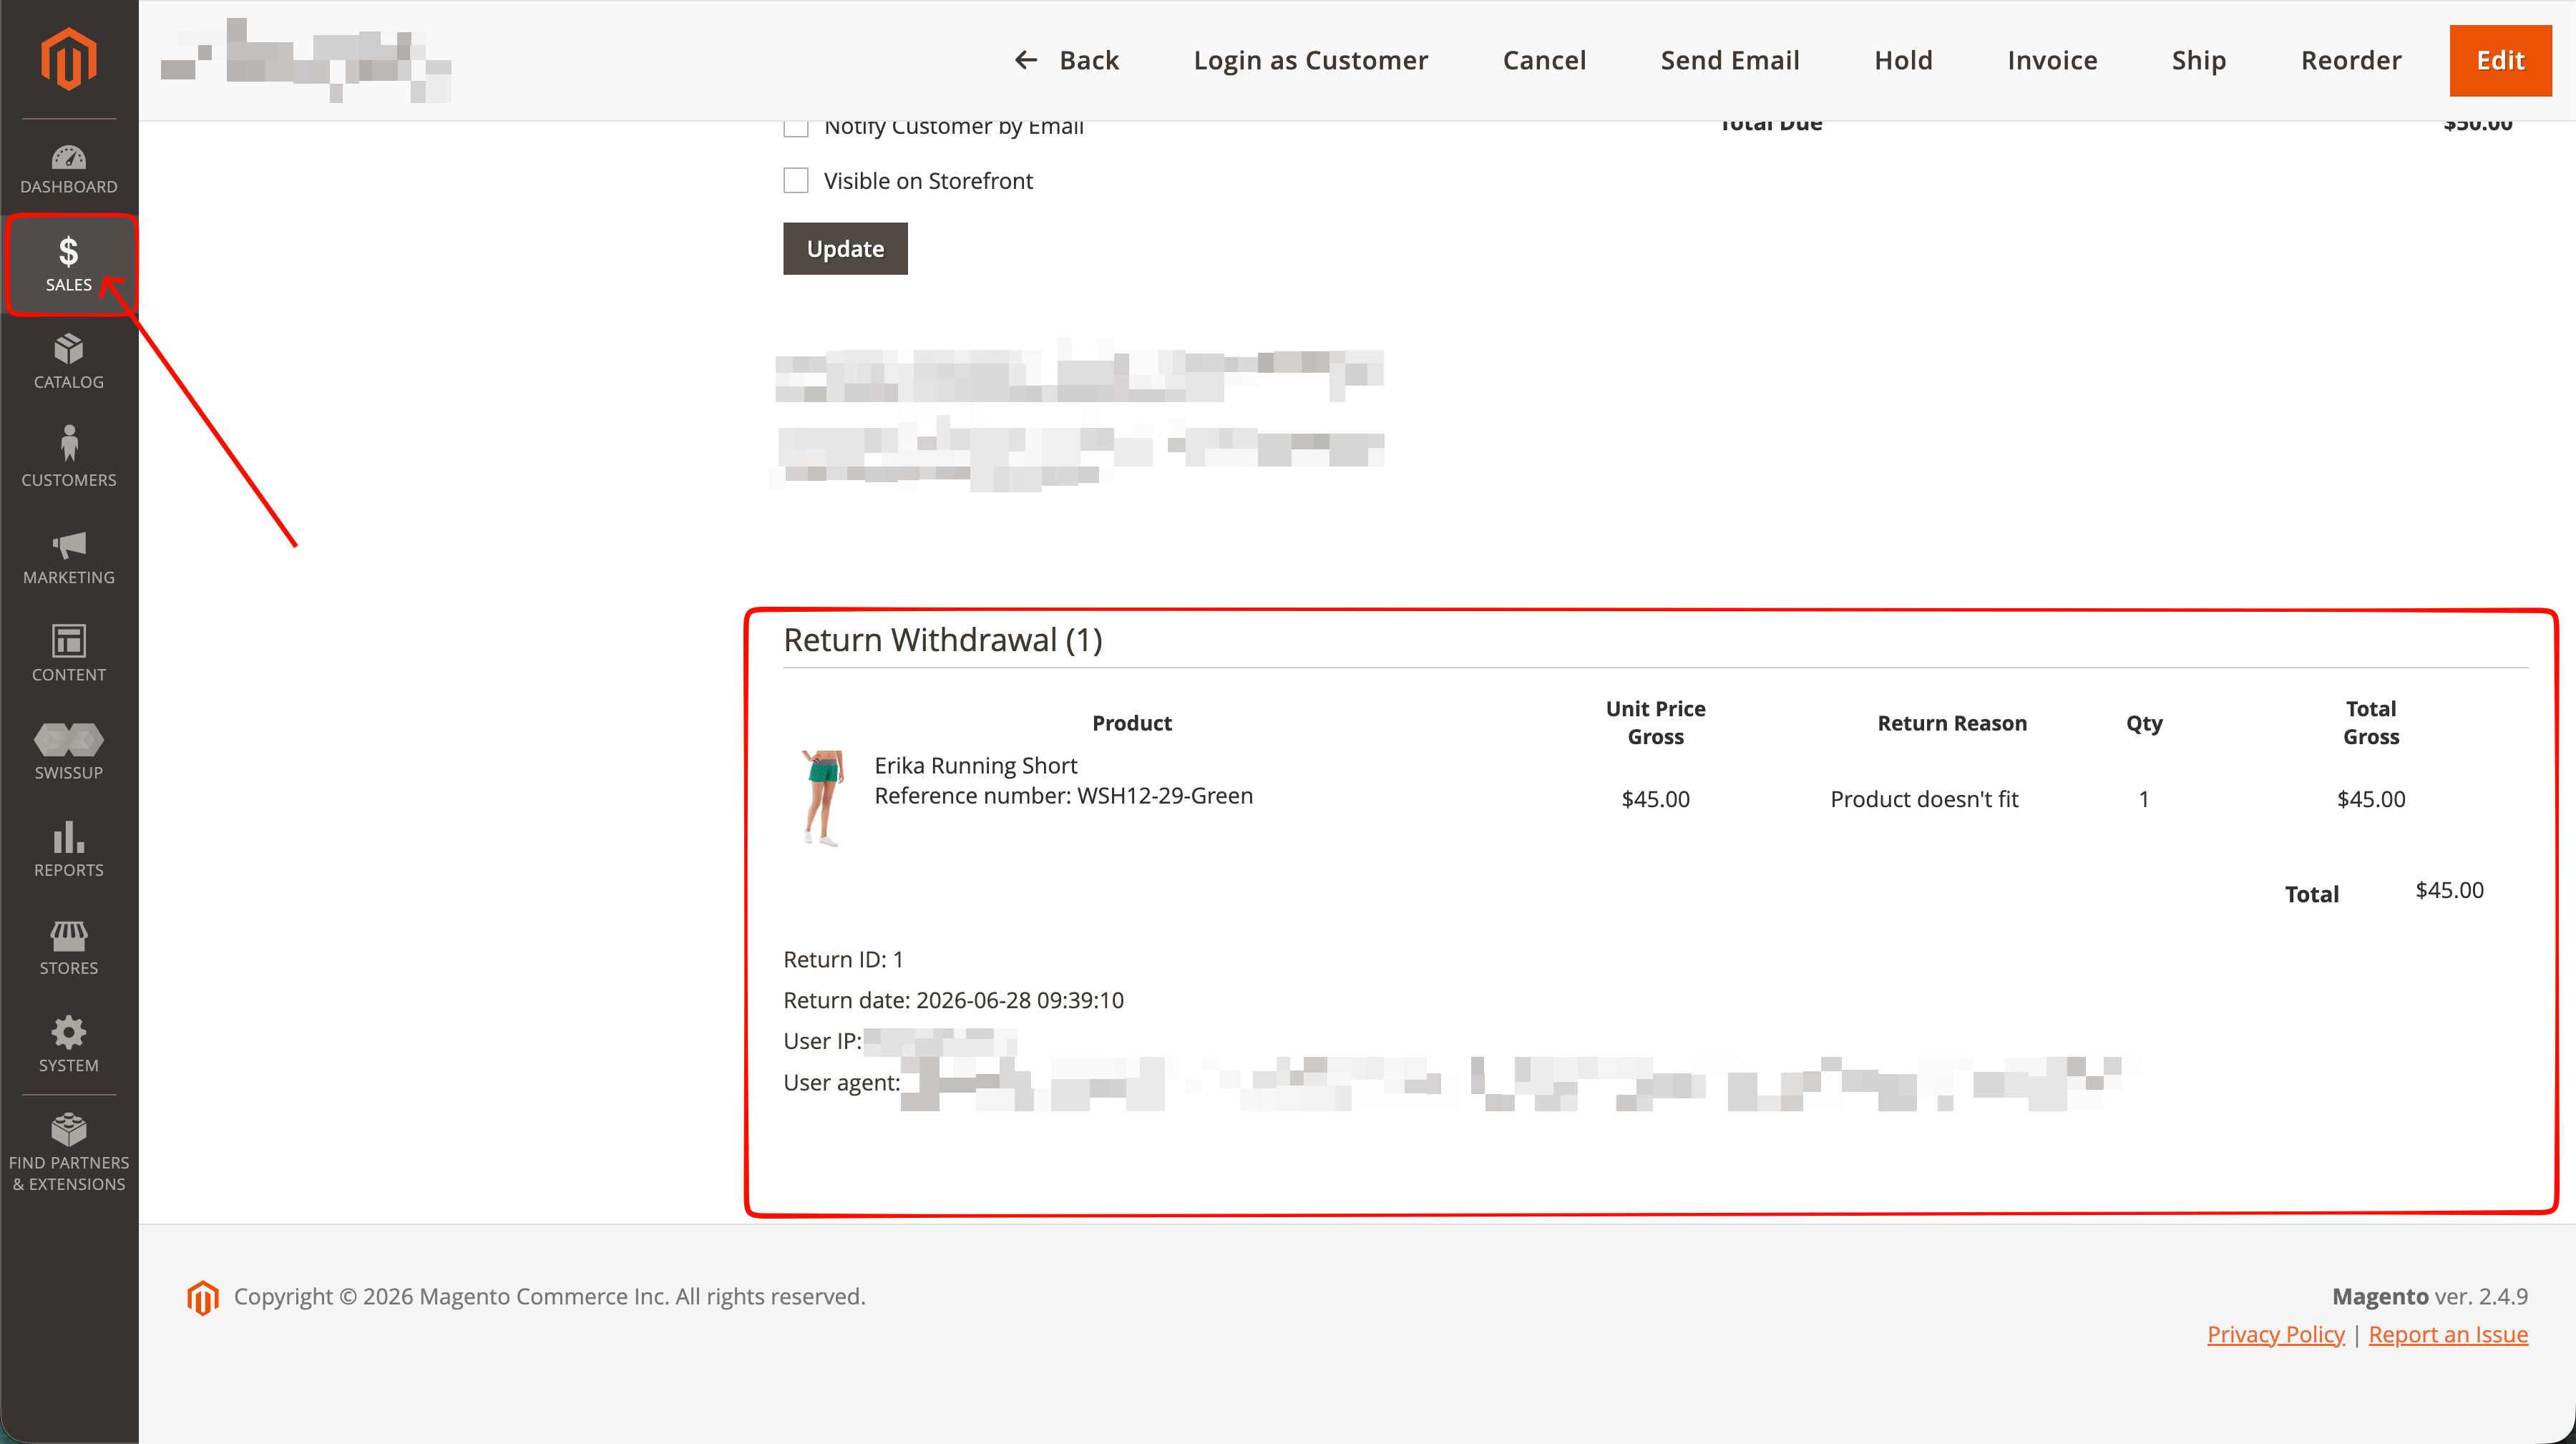Open the Reports sidebar menu

68,850
